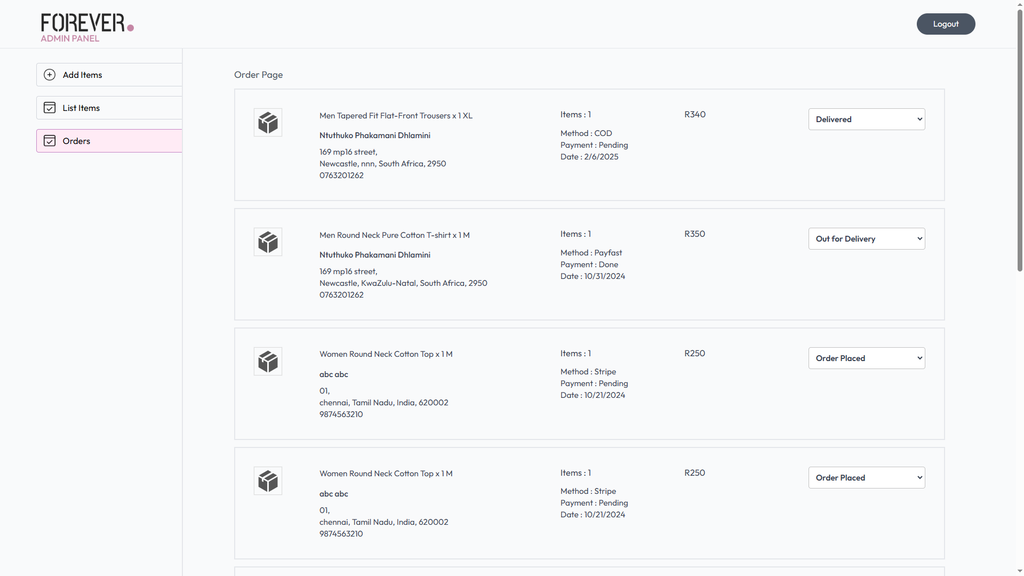
Task: Click the parcel icon of the last visible order
Action: tap(268, 481)
